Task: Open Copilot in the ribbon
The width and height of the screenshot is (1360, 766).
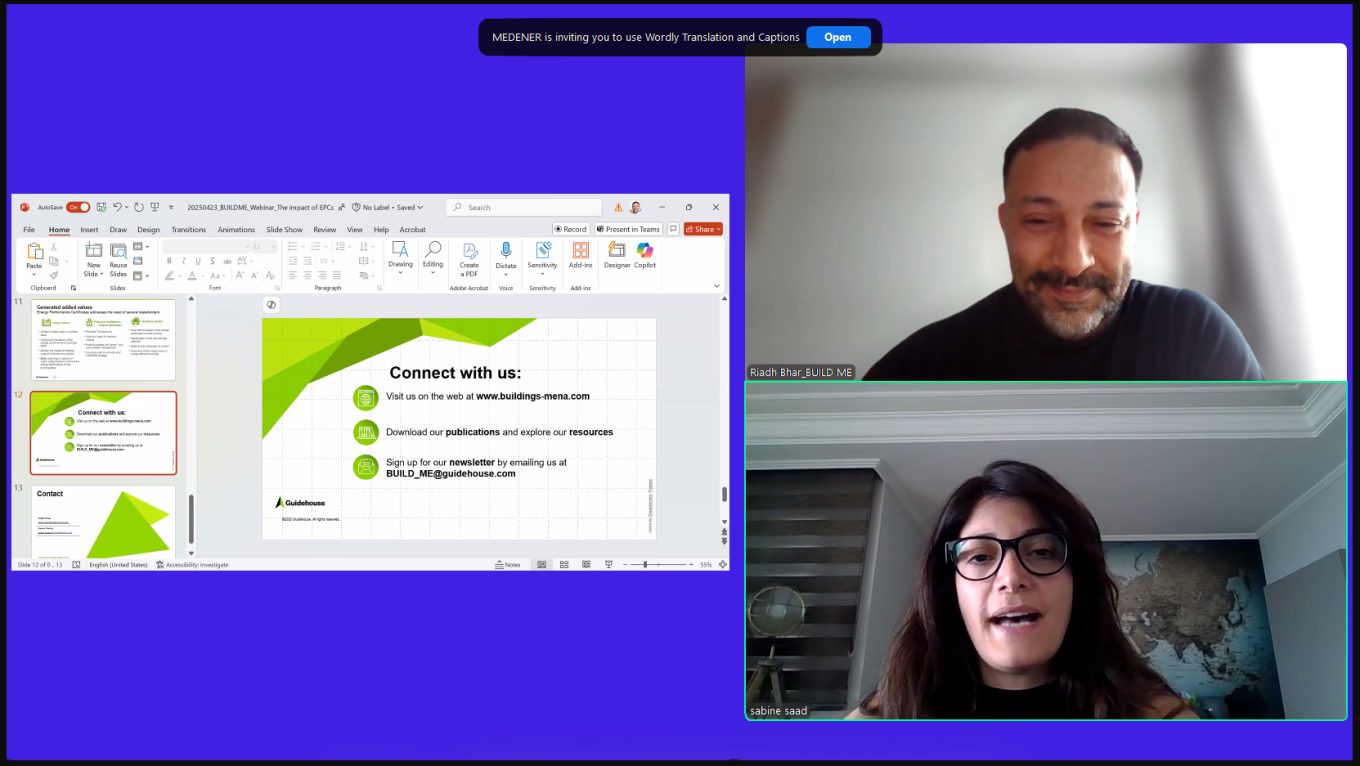Action: tap(645, 256)
